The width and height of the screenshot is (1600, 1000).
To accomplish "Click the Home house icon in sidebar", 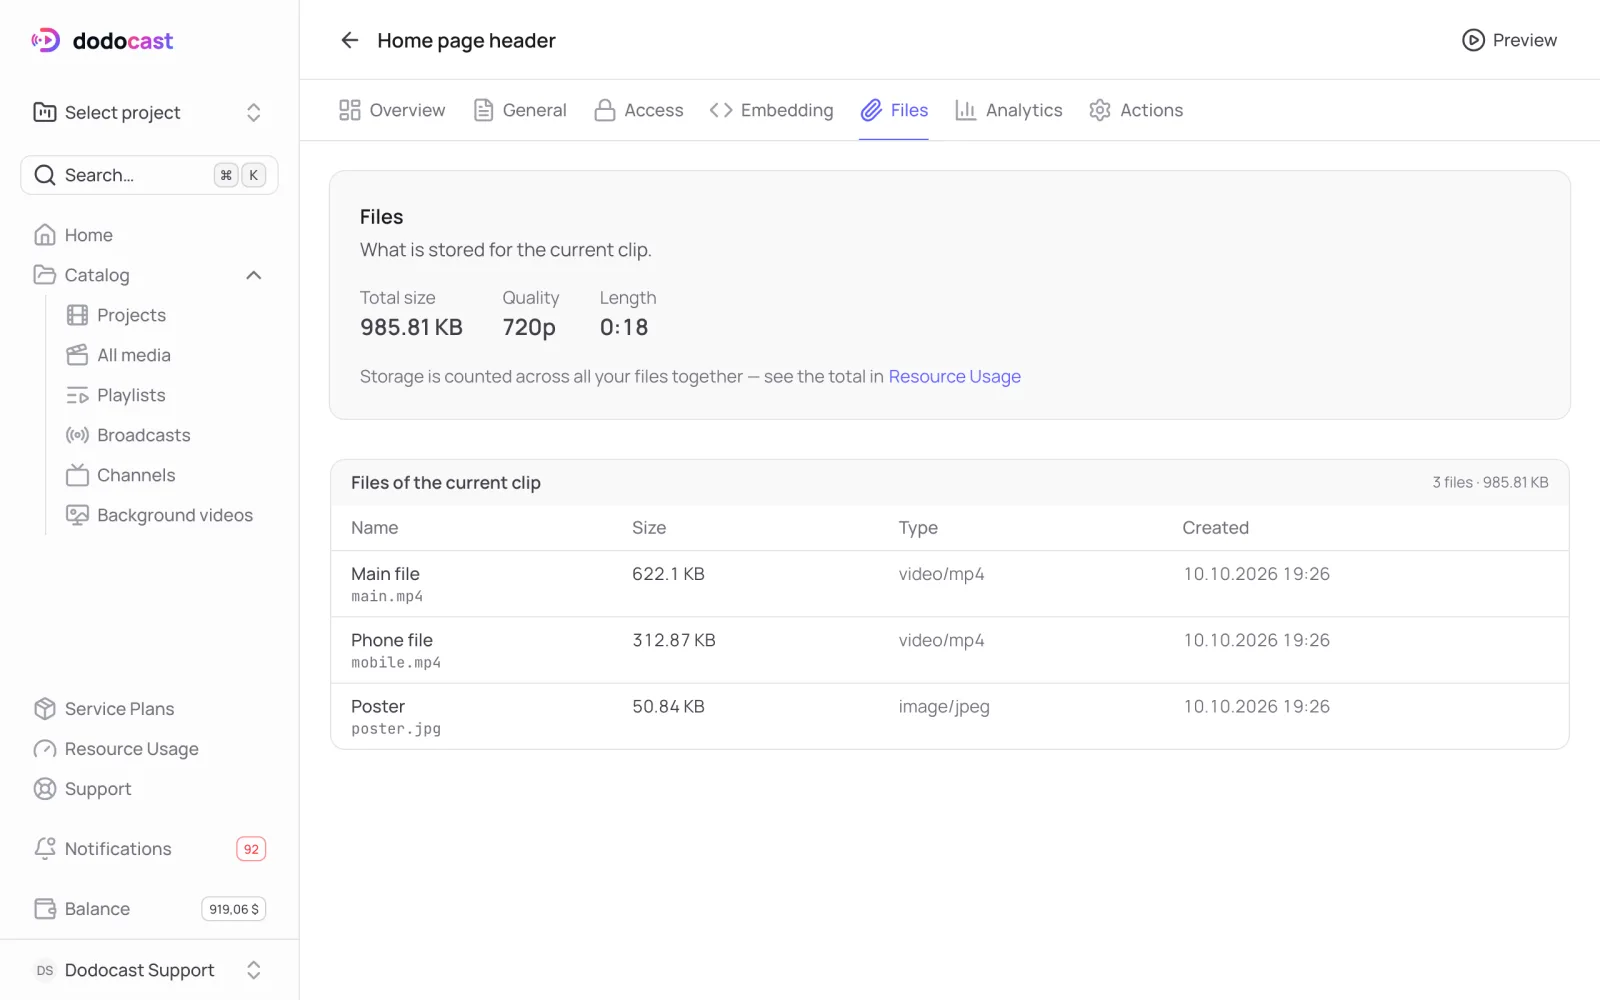I will [x=45, y=235].
